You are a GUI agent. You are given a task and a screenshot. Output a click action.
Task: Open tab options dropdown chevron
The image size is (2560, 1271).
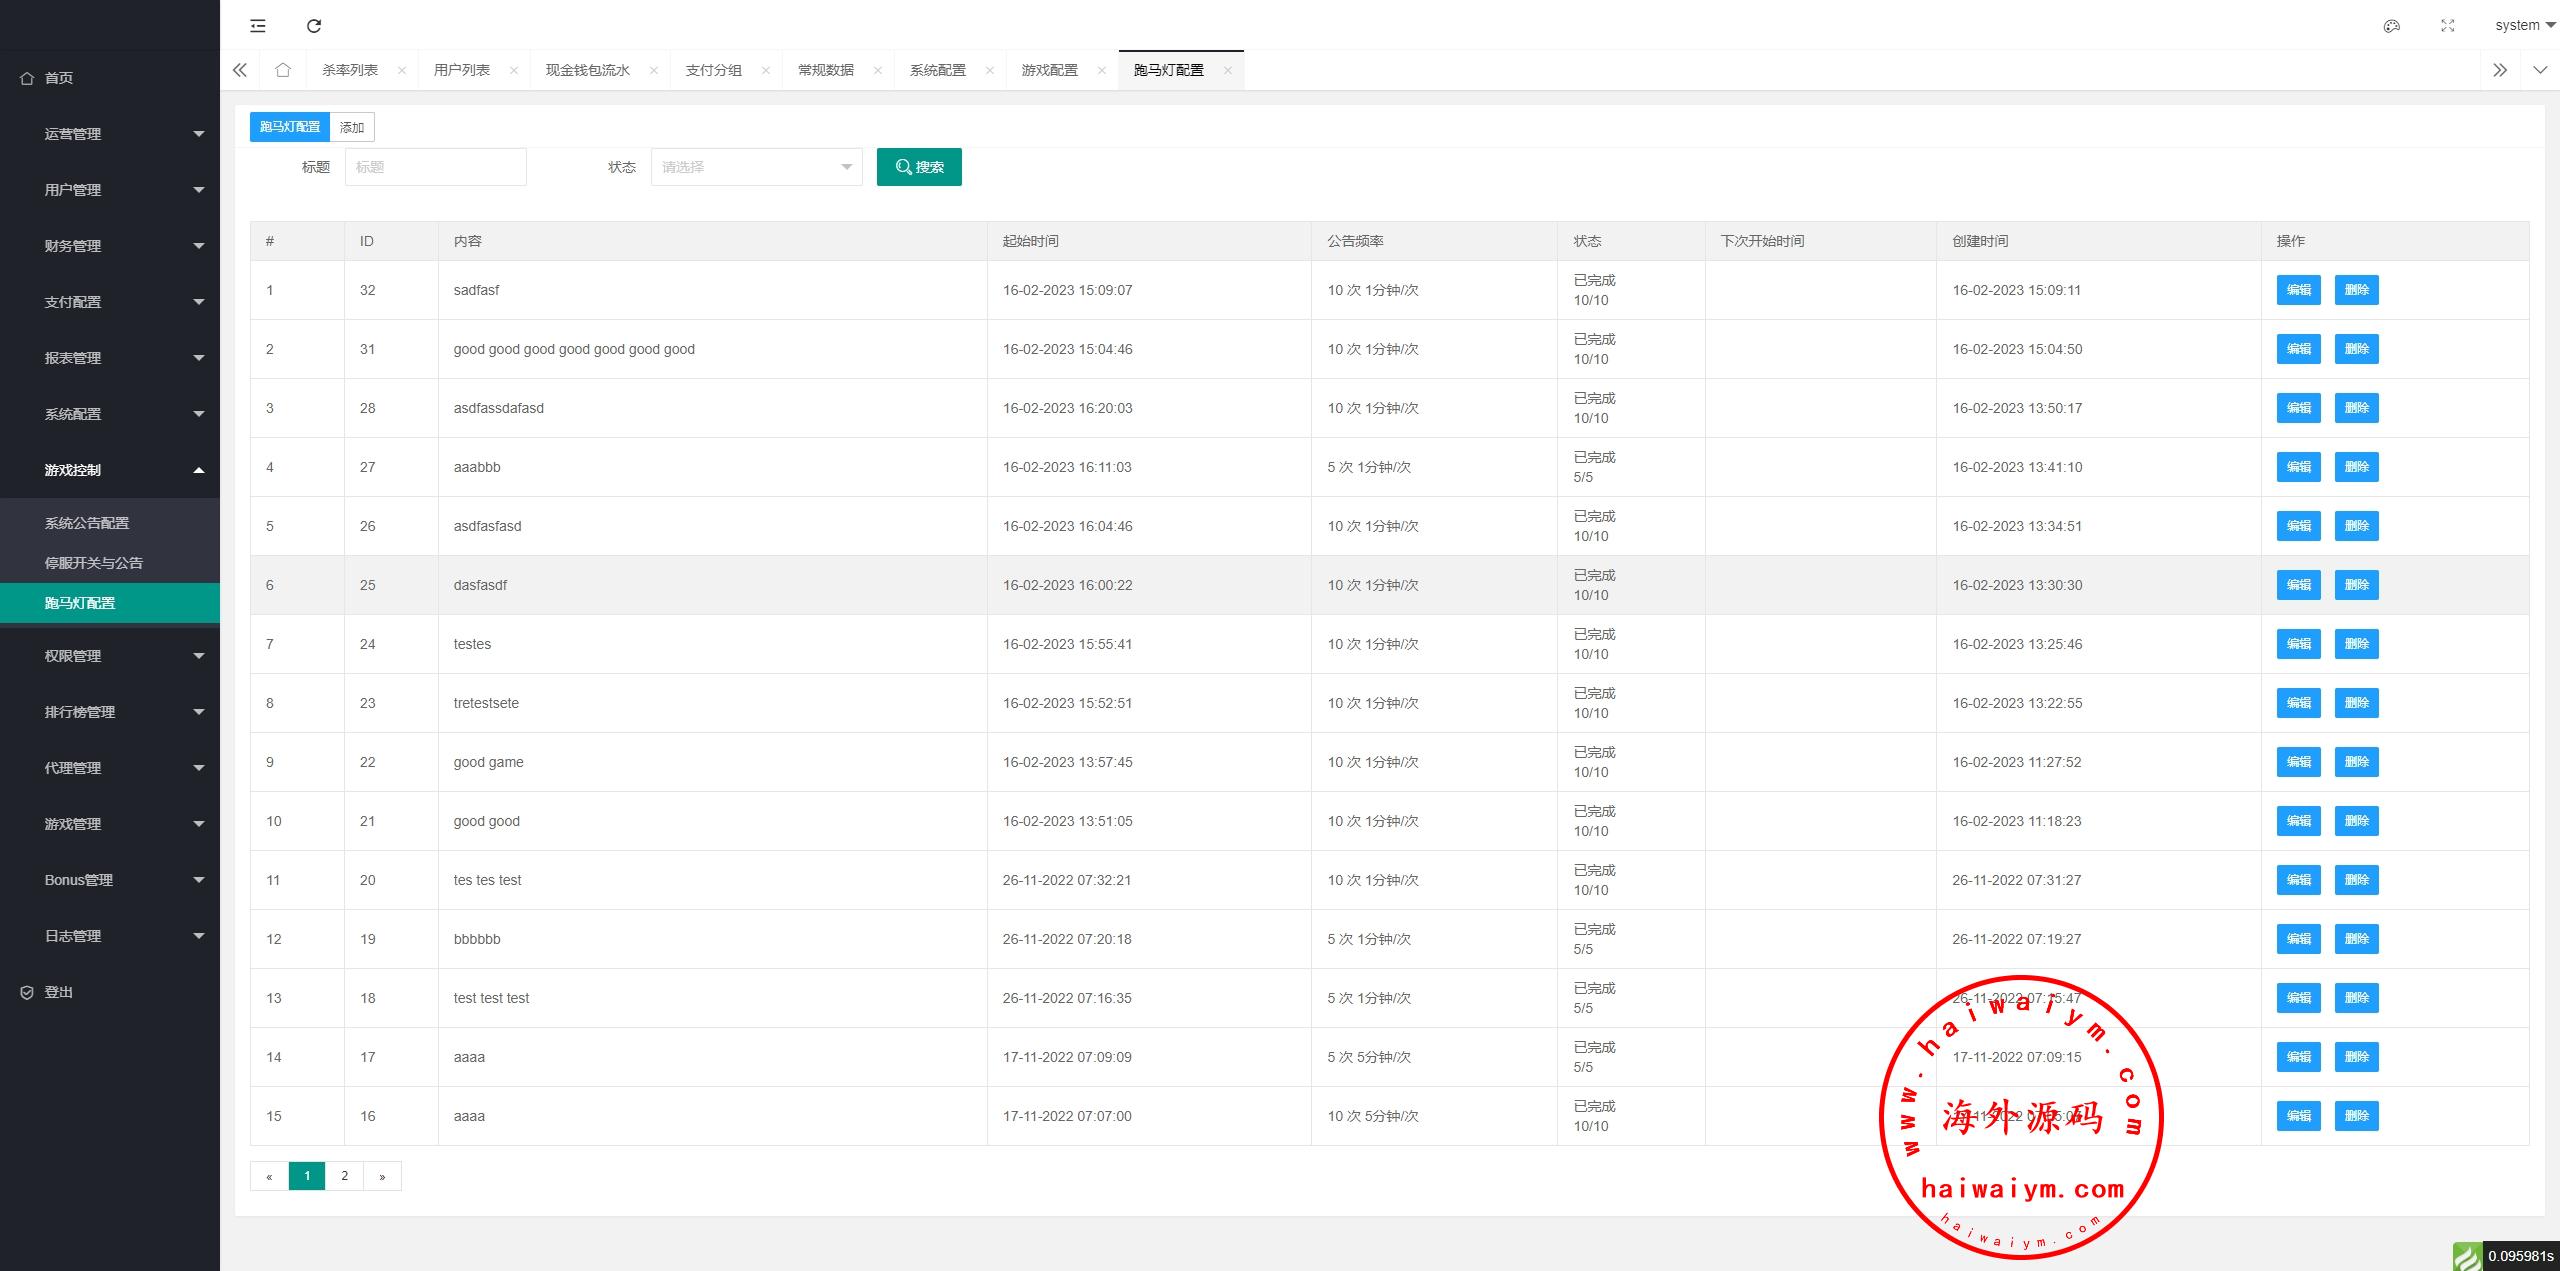[2540, 70]
